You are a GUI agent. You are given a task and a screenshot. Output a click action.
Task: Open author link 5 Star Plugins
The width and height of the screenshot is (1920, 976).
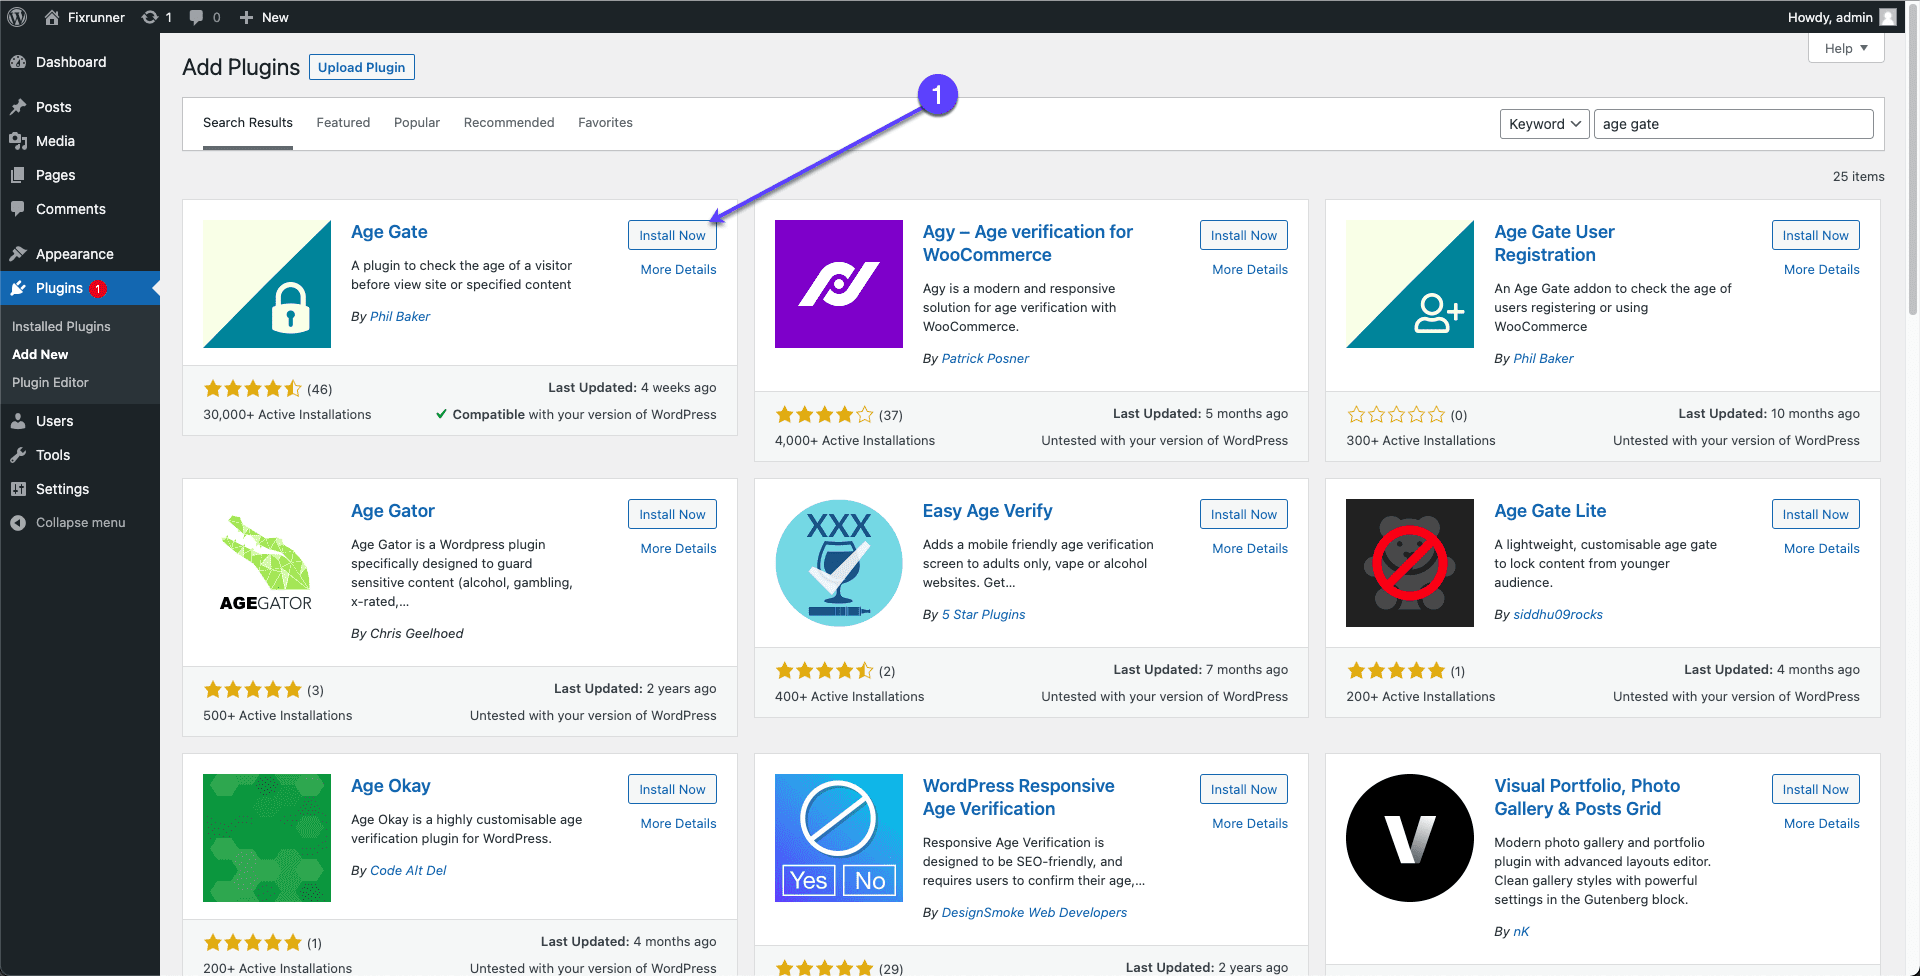[983, 614]
